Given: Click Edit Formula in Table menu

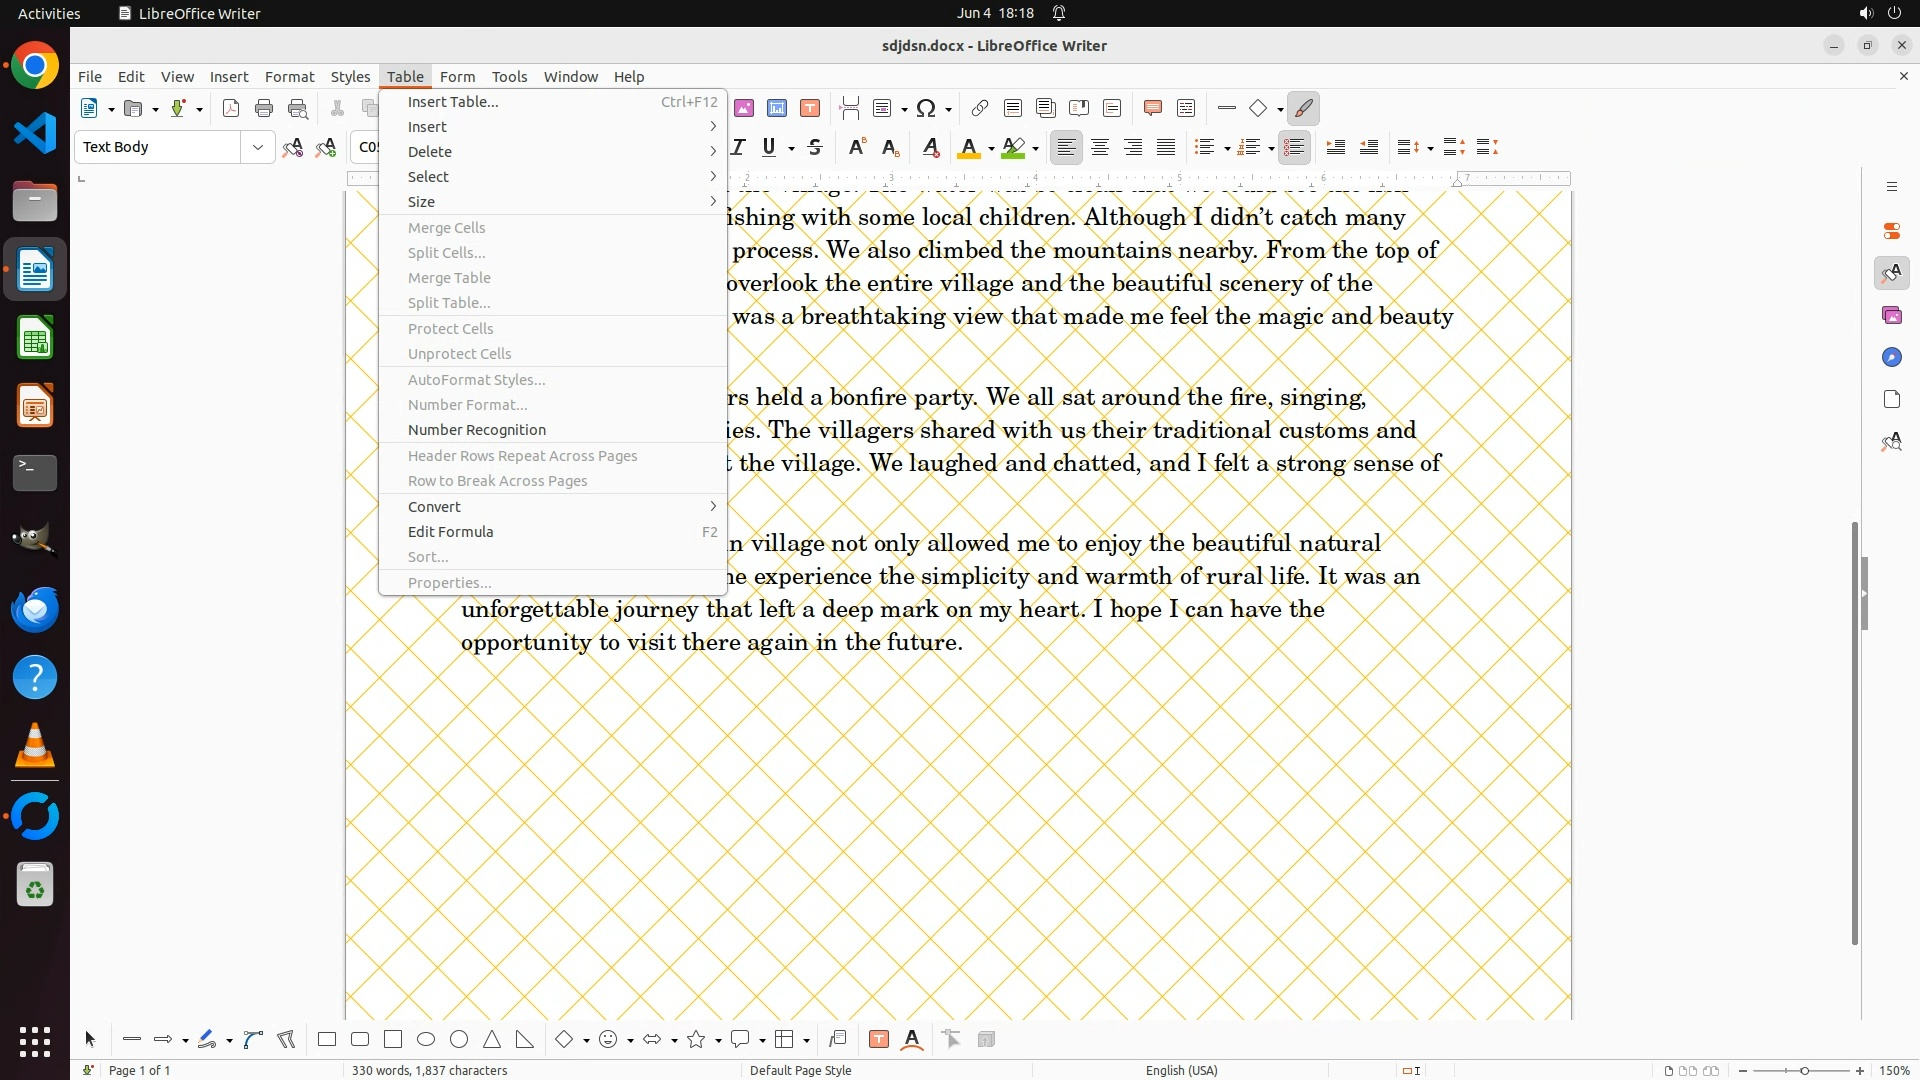Looking at the screenshot, I should coord(451,532).
